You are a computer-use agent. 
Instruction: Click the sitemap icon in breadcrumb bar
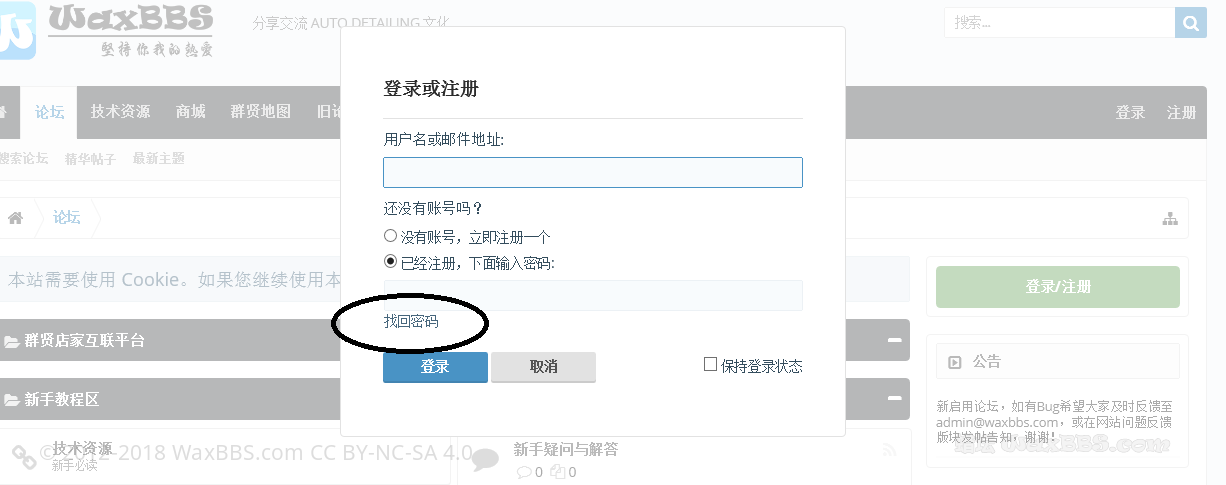pos(1170,218)
